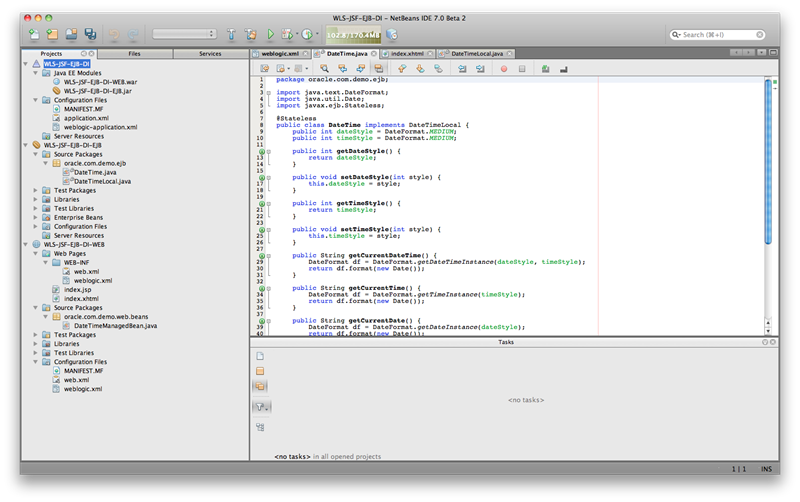Screen dimensions: 800x502
Task: Collapse the WLS-JSF-EJB-DI root node
Action: pyautogui.click(x=26, y=64)
